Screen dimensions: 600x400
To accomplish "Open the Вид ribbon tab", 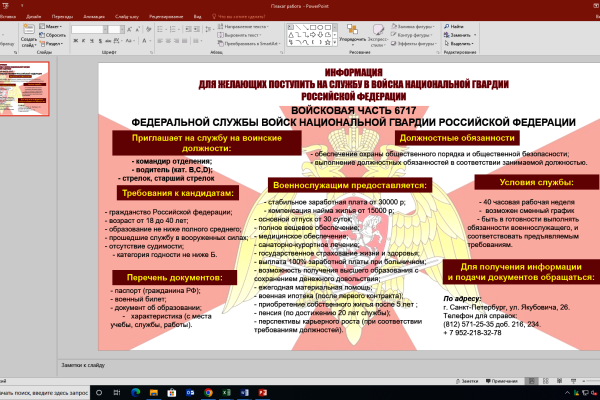I will pos(197,16).
